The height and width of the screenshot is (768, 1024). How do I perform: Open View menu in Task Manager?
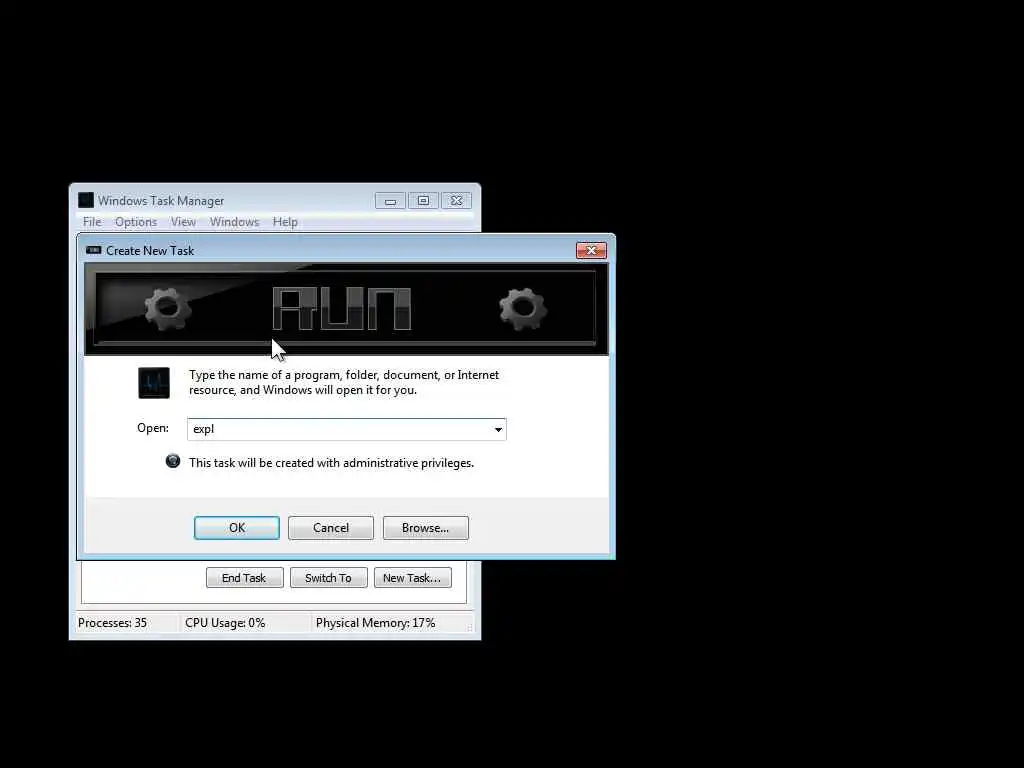point(184,222)
